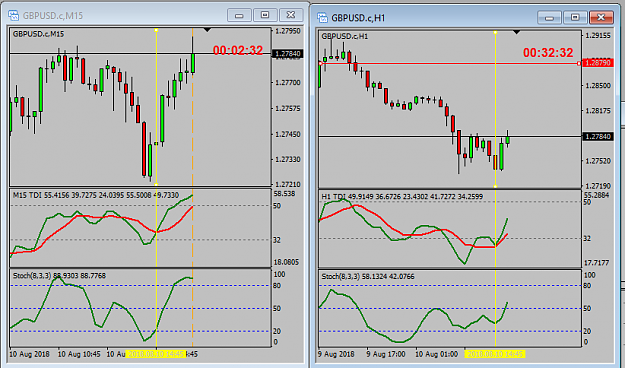Click the 1.27950 top price scale value in M15
This screenshot has width=625, height=368.
(288, 31)
